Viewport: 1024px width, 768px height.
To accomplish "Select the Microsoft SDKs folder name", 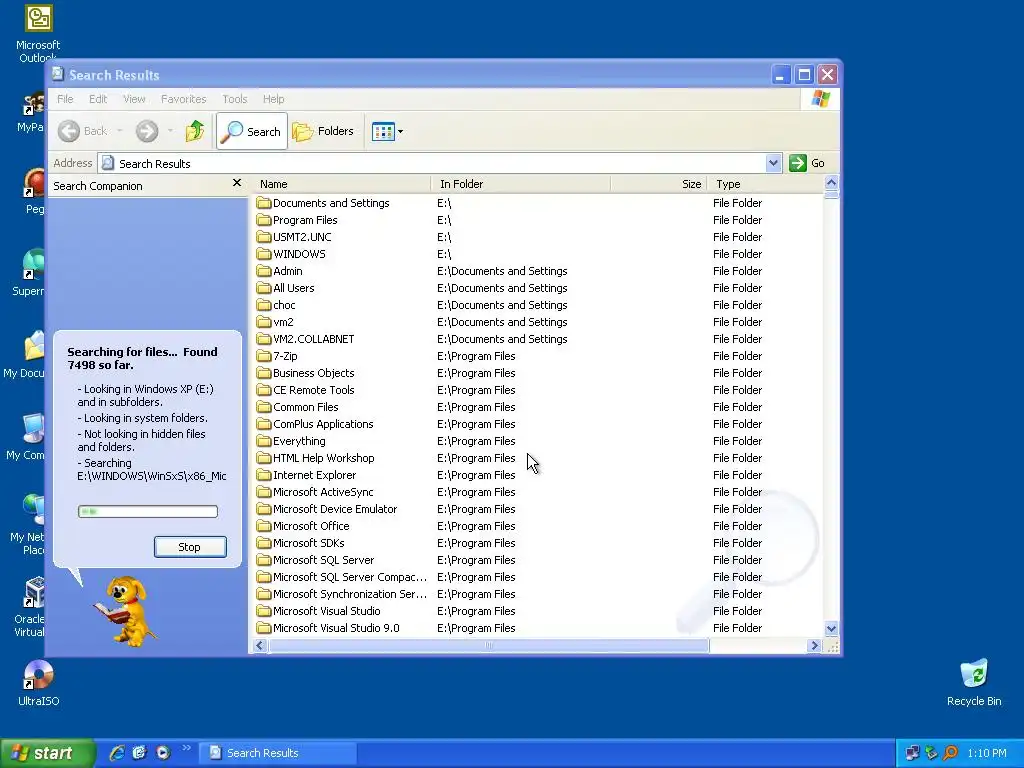I will pos(308,543).
